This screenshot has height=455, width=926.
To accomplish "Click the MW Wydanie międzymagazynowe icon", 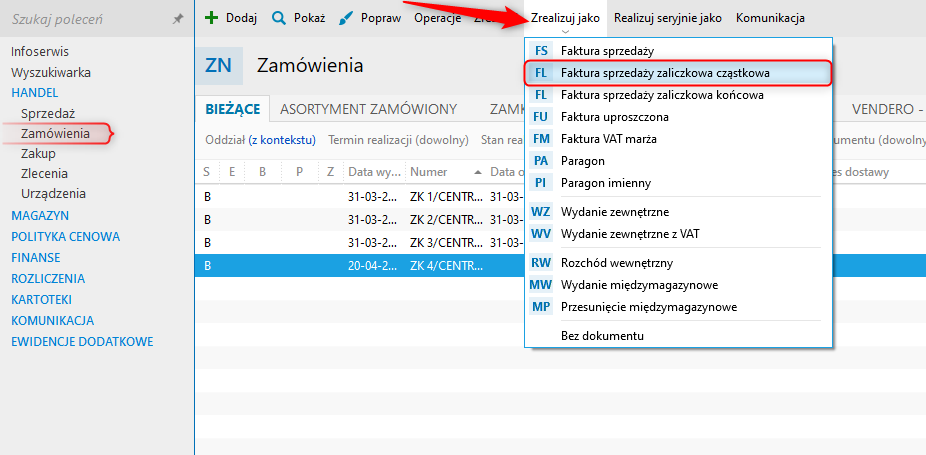I will click(x=541, y=285).
